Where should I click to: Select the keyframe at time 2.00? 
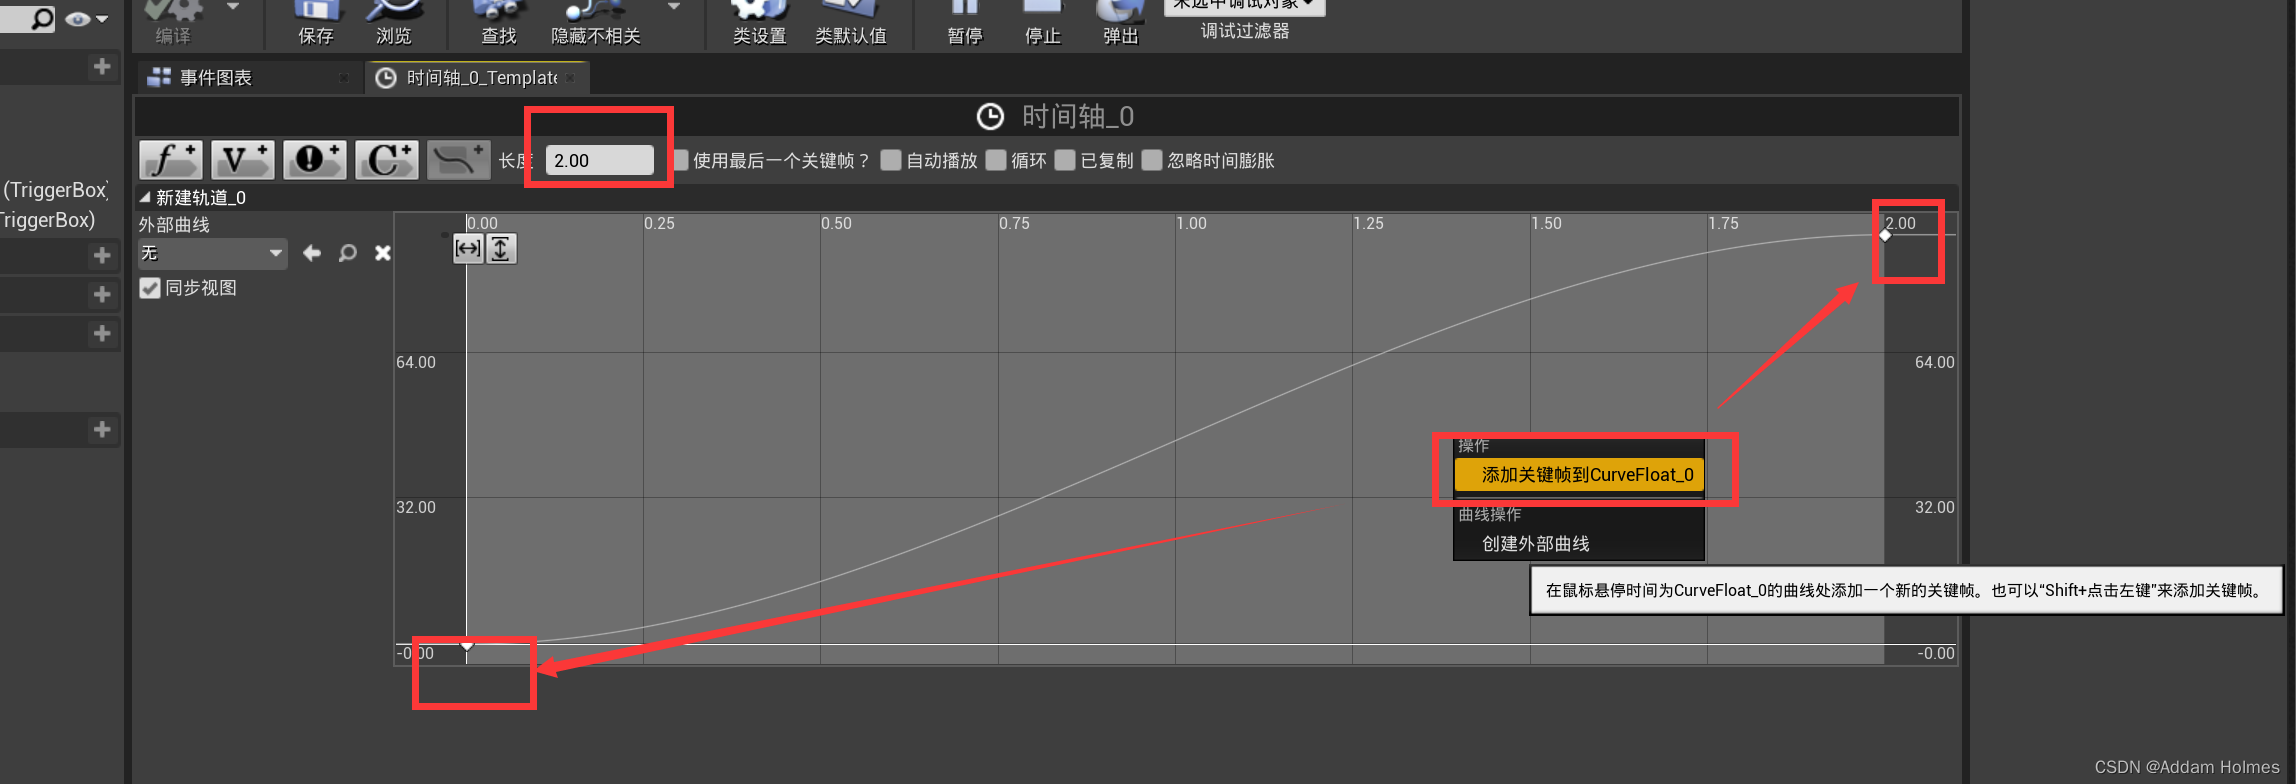(x=1885, y=236)
